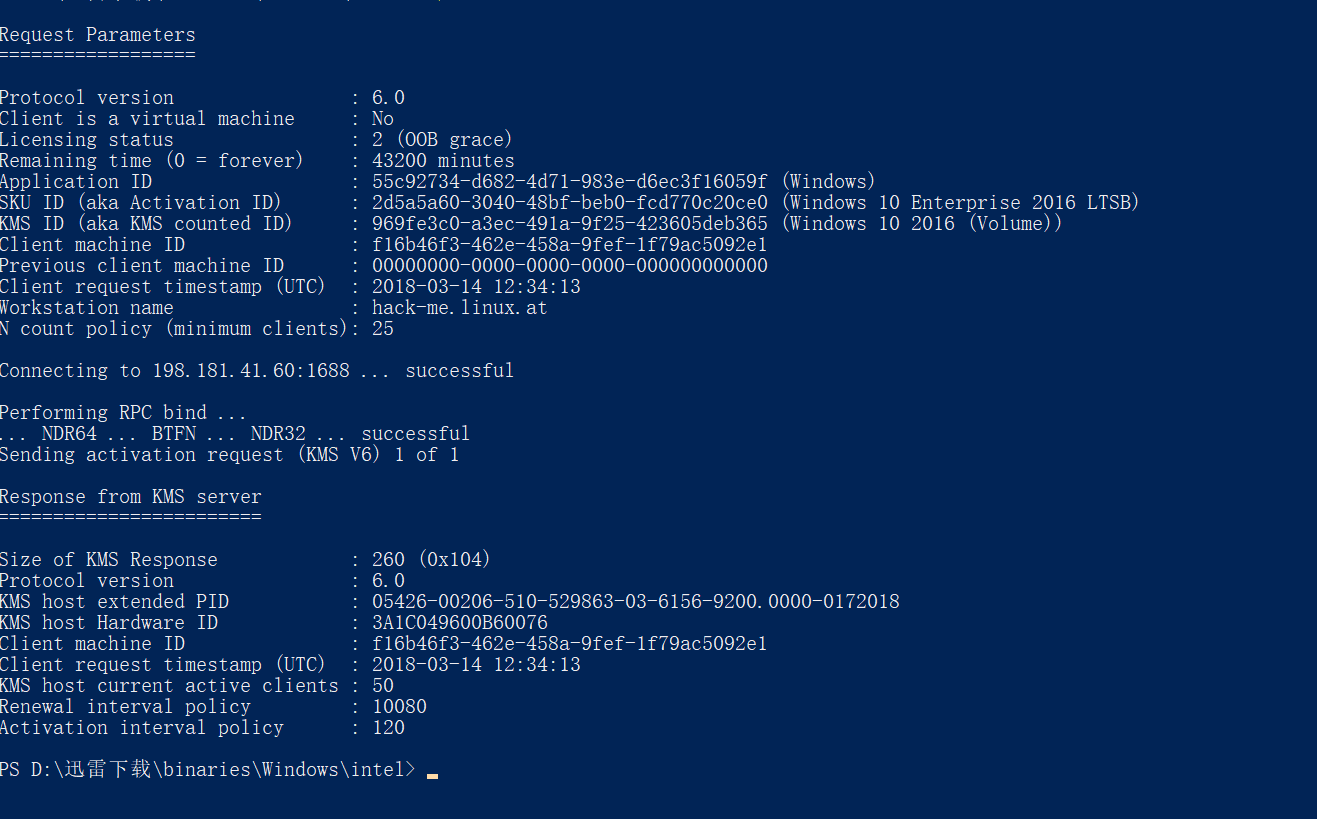
Task: Click the Response from KMS server heading
Action: tap(131, 497)
